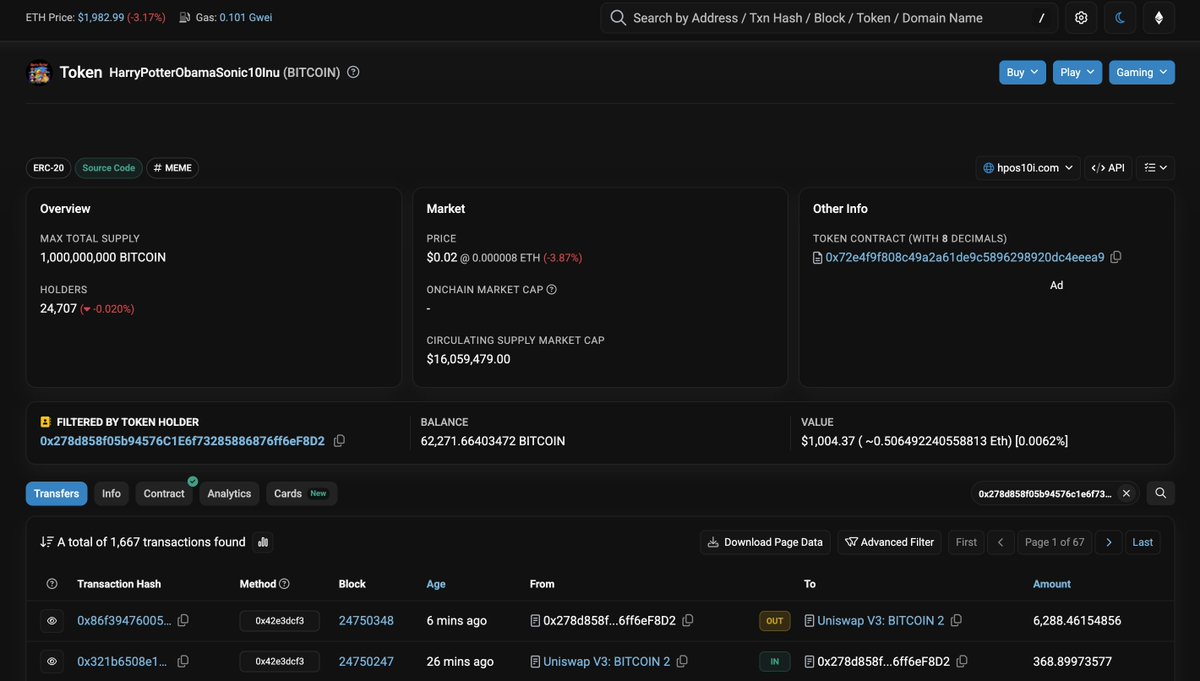Toggle Age column format

pyautogui.click(x=436, y=584)
